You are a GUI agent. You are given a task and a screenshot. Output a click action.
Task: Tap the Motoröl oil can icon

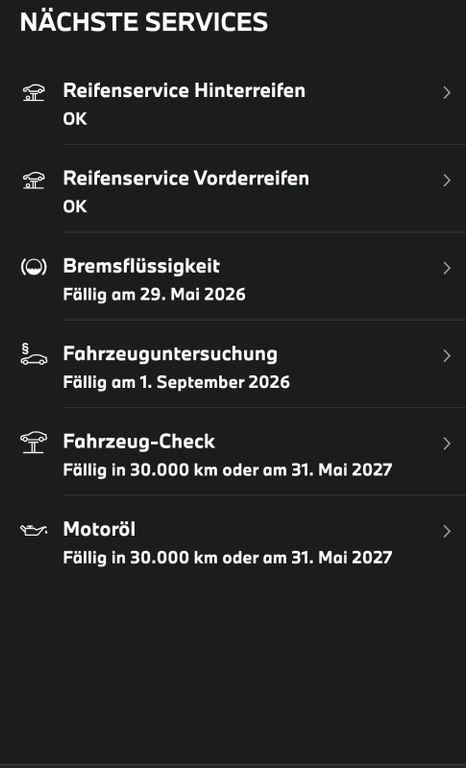click(x=34, y=530)
